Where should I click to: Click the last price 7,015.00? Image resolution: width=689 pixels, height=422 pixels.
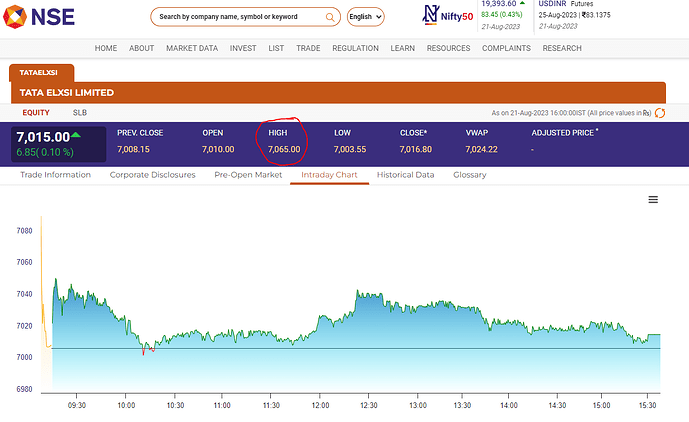pyautogui.click(x=43, y=137)
